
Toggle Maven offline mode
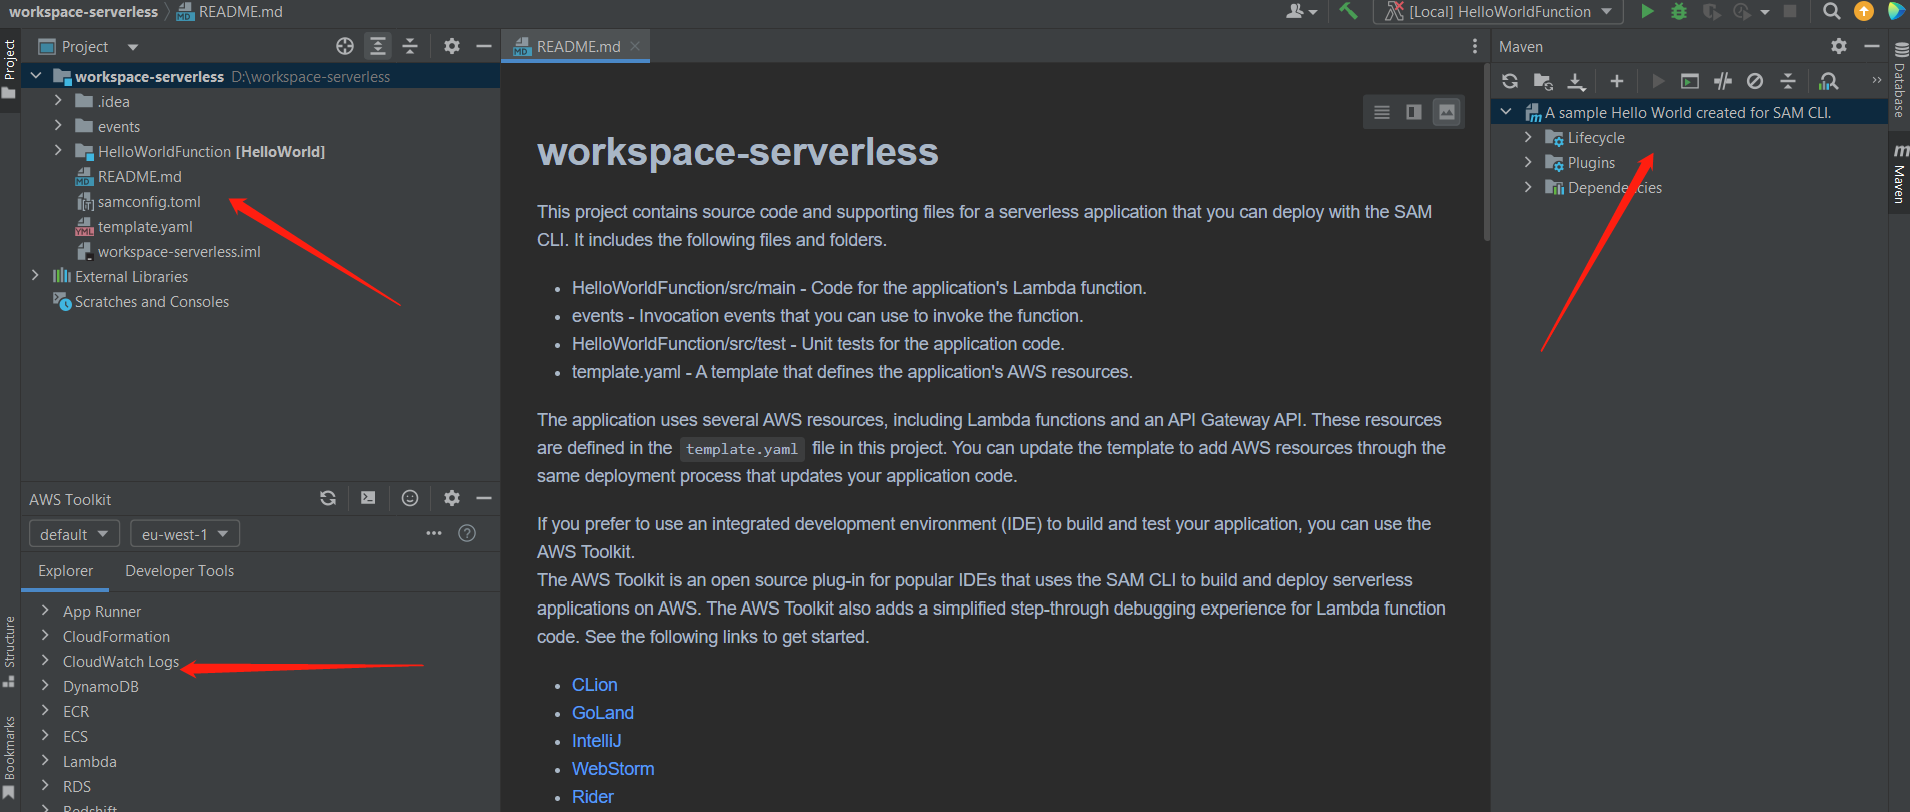click(1723, 81)
